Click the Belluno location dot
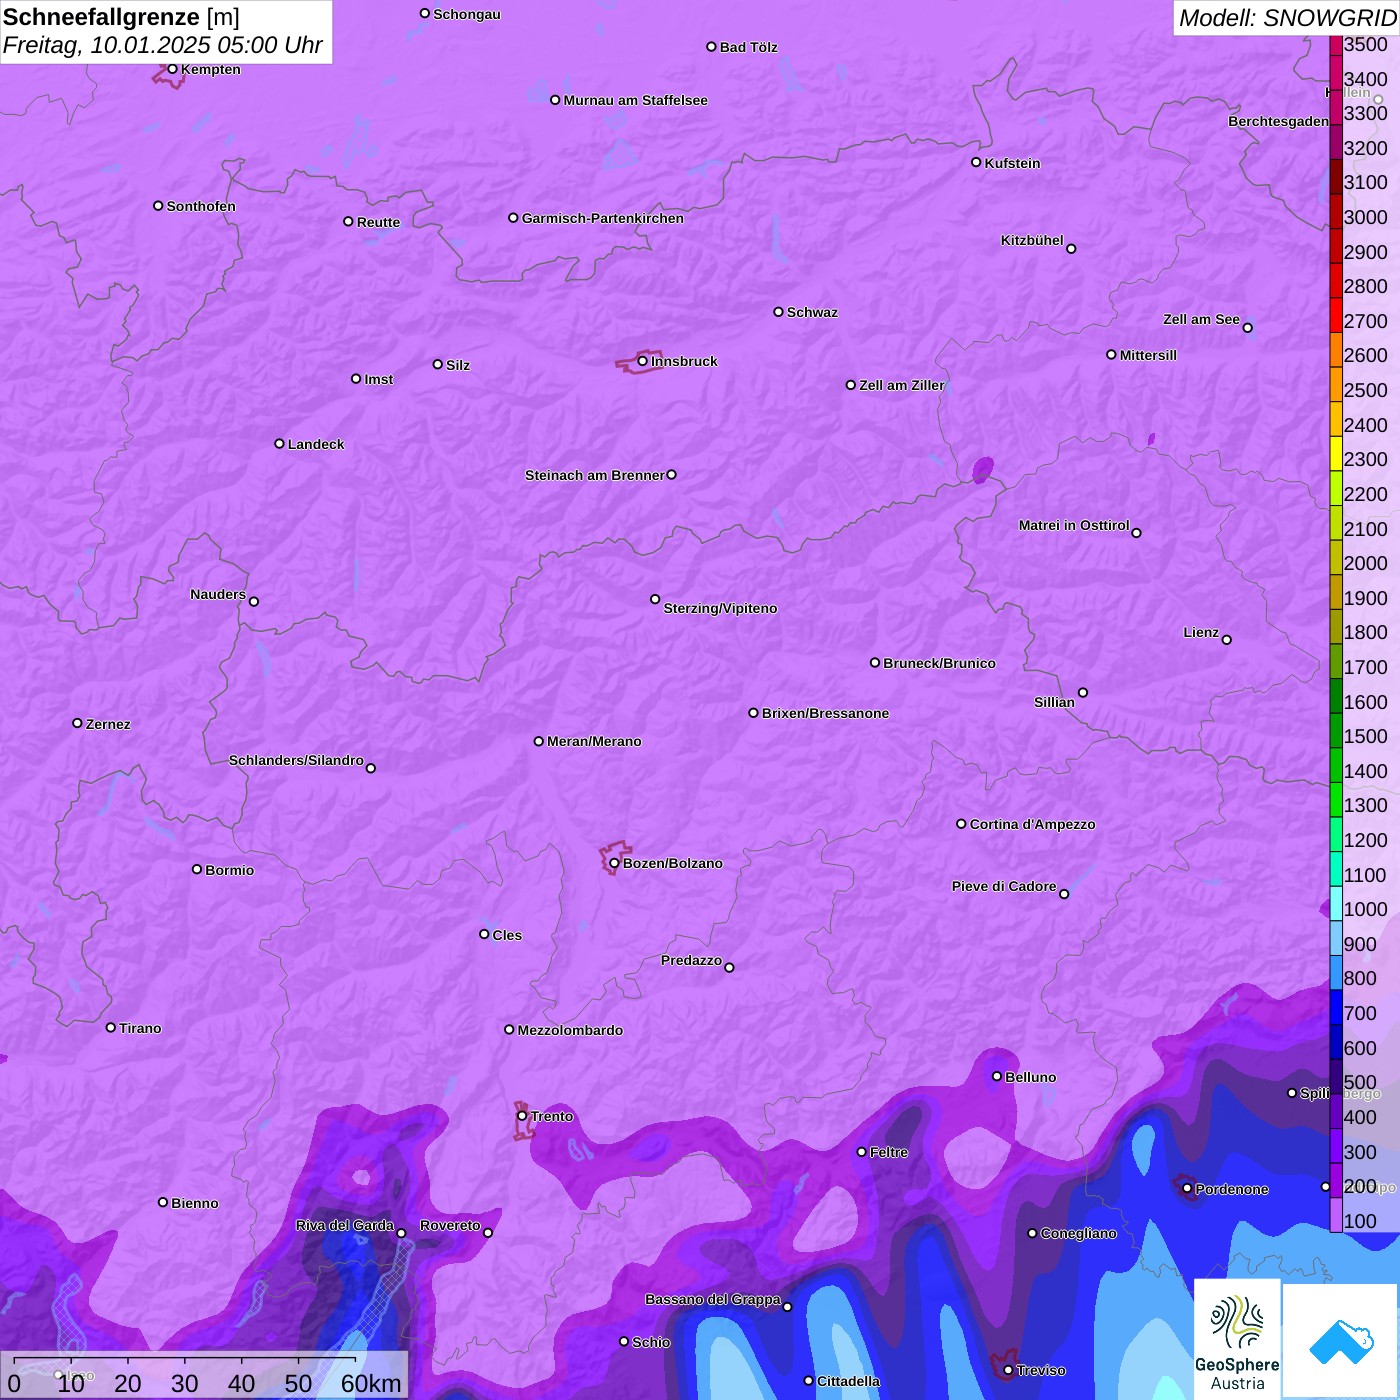 coord(997,1076)
